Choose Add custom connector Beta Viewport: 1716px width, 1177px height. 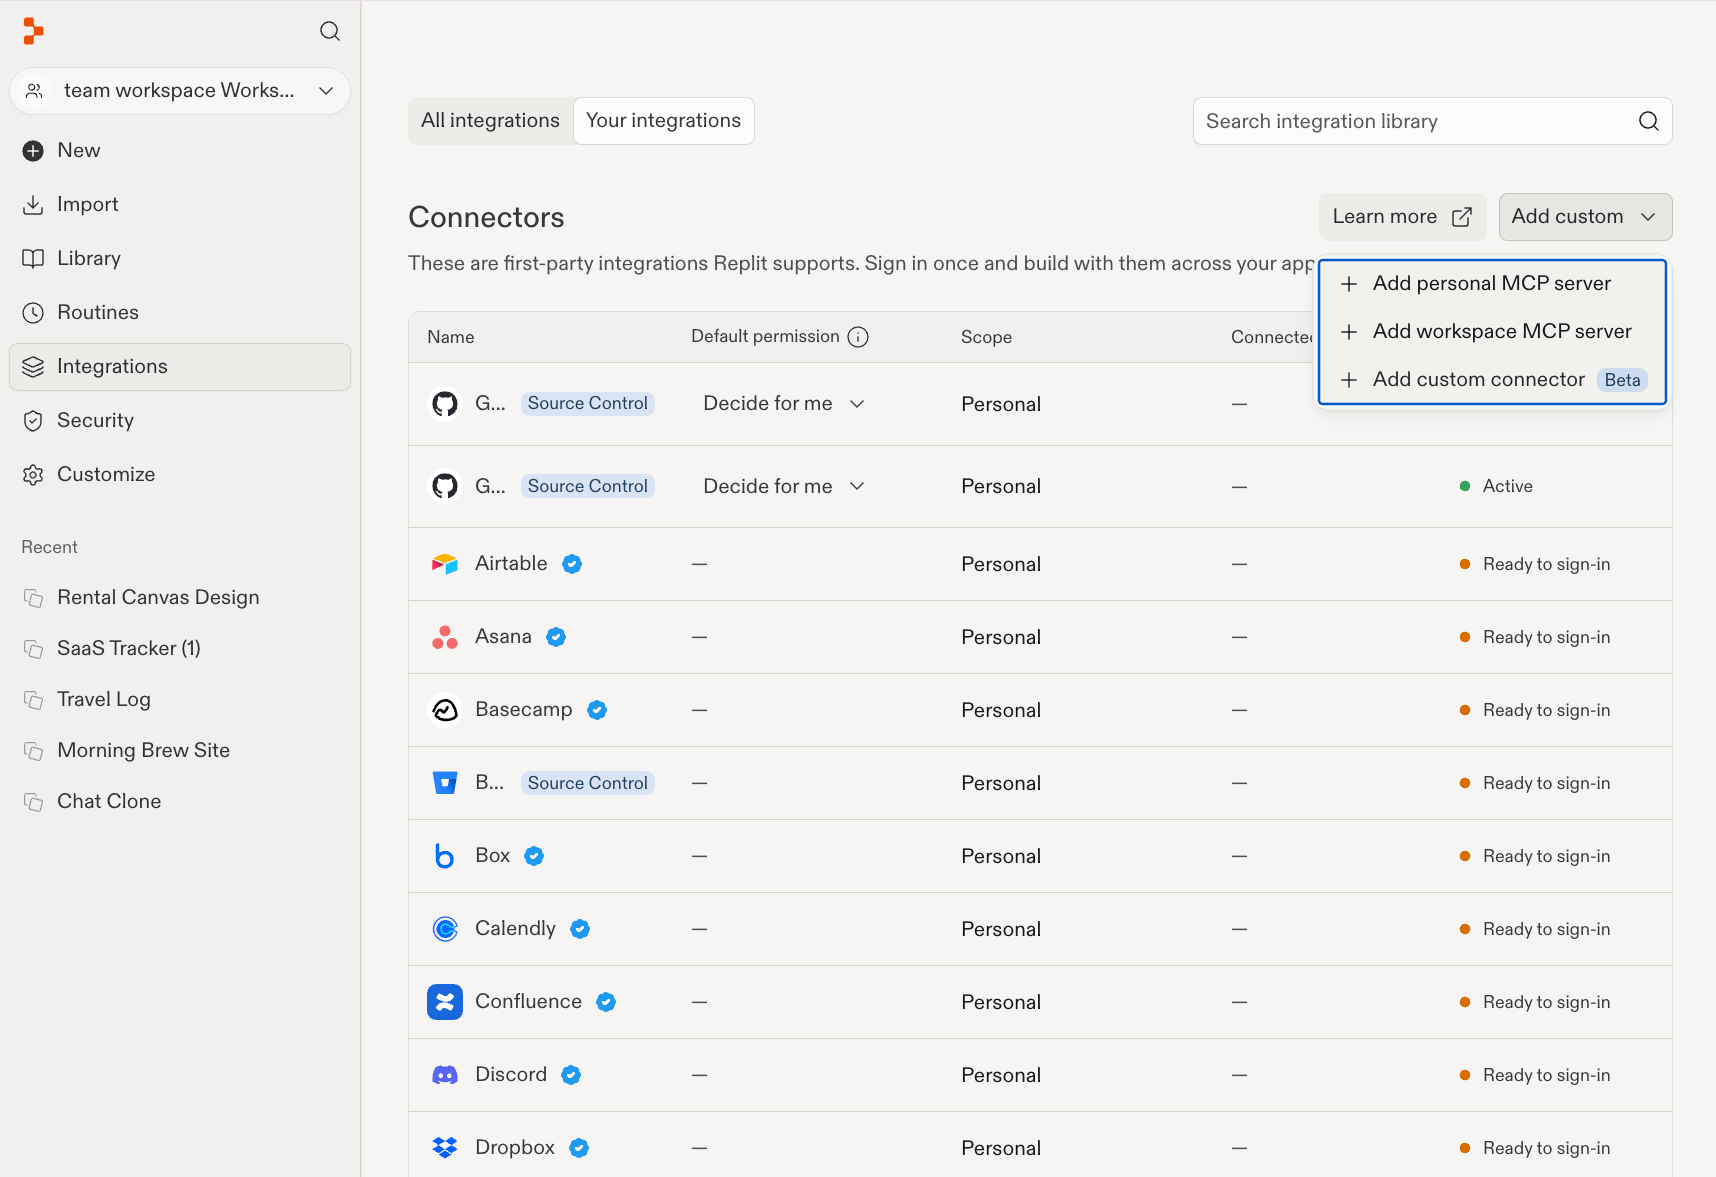pyautogui.click(x=1492, y=380)
